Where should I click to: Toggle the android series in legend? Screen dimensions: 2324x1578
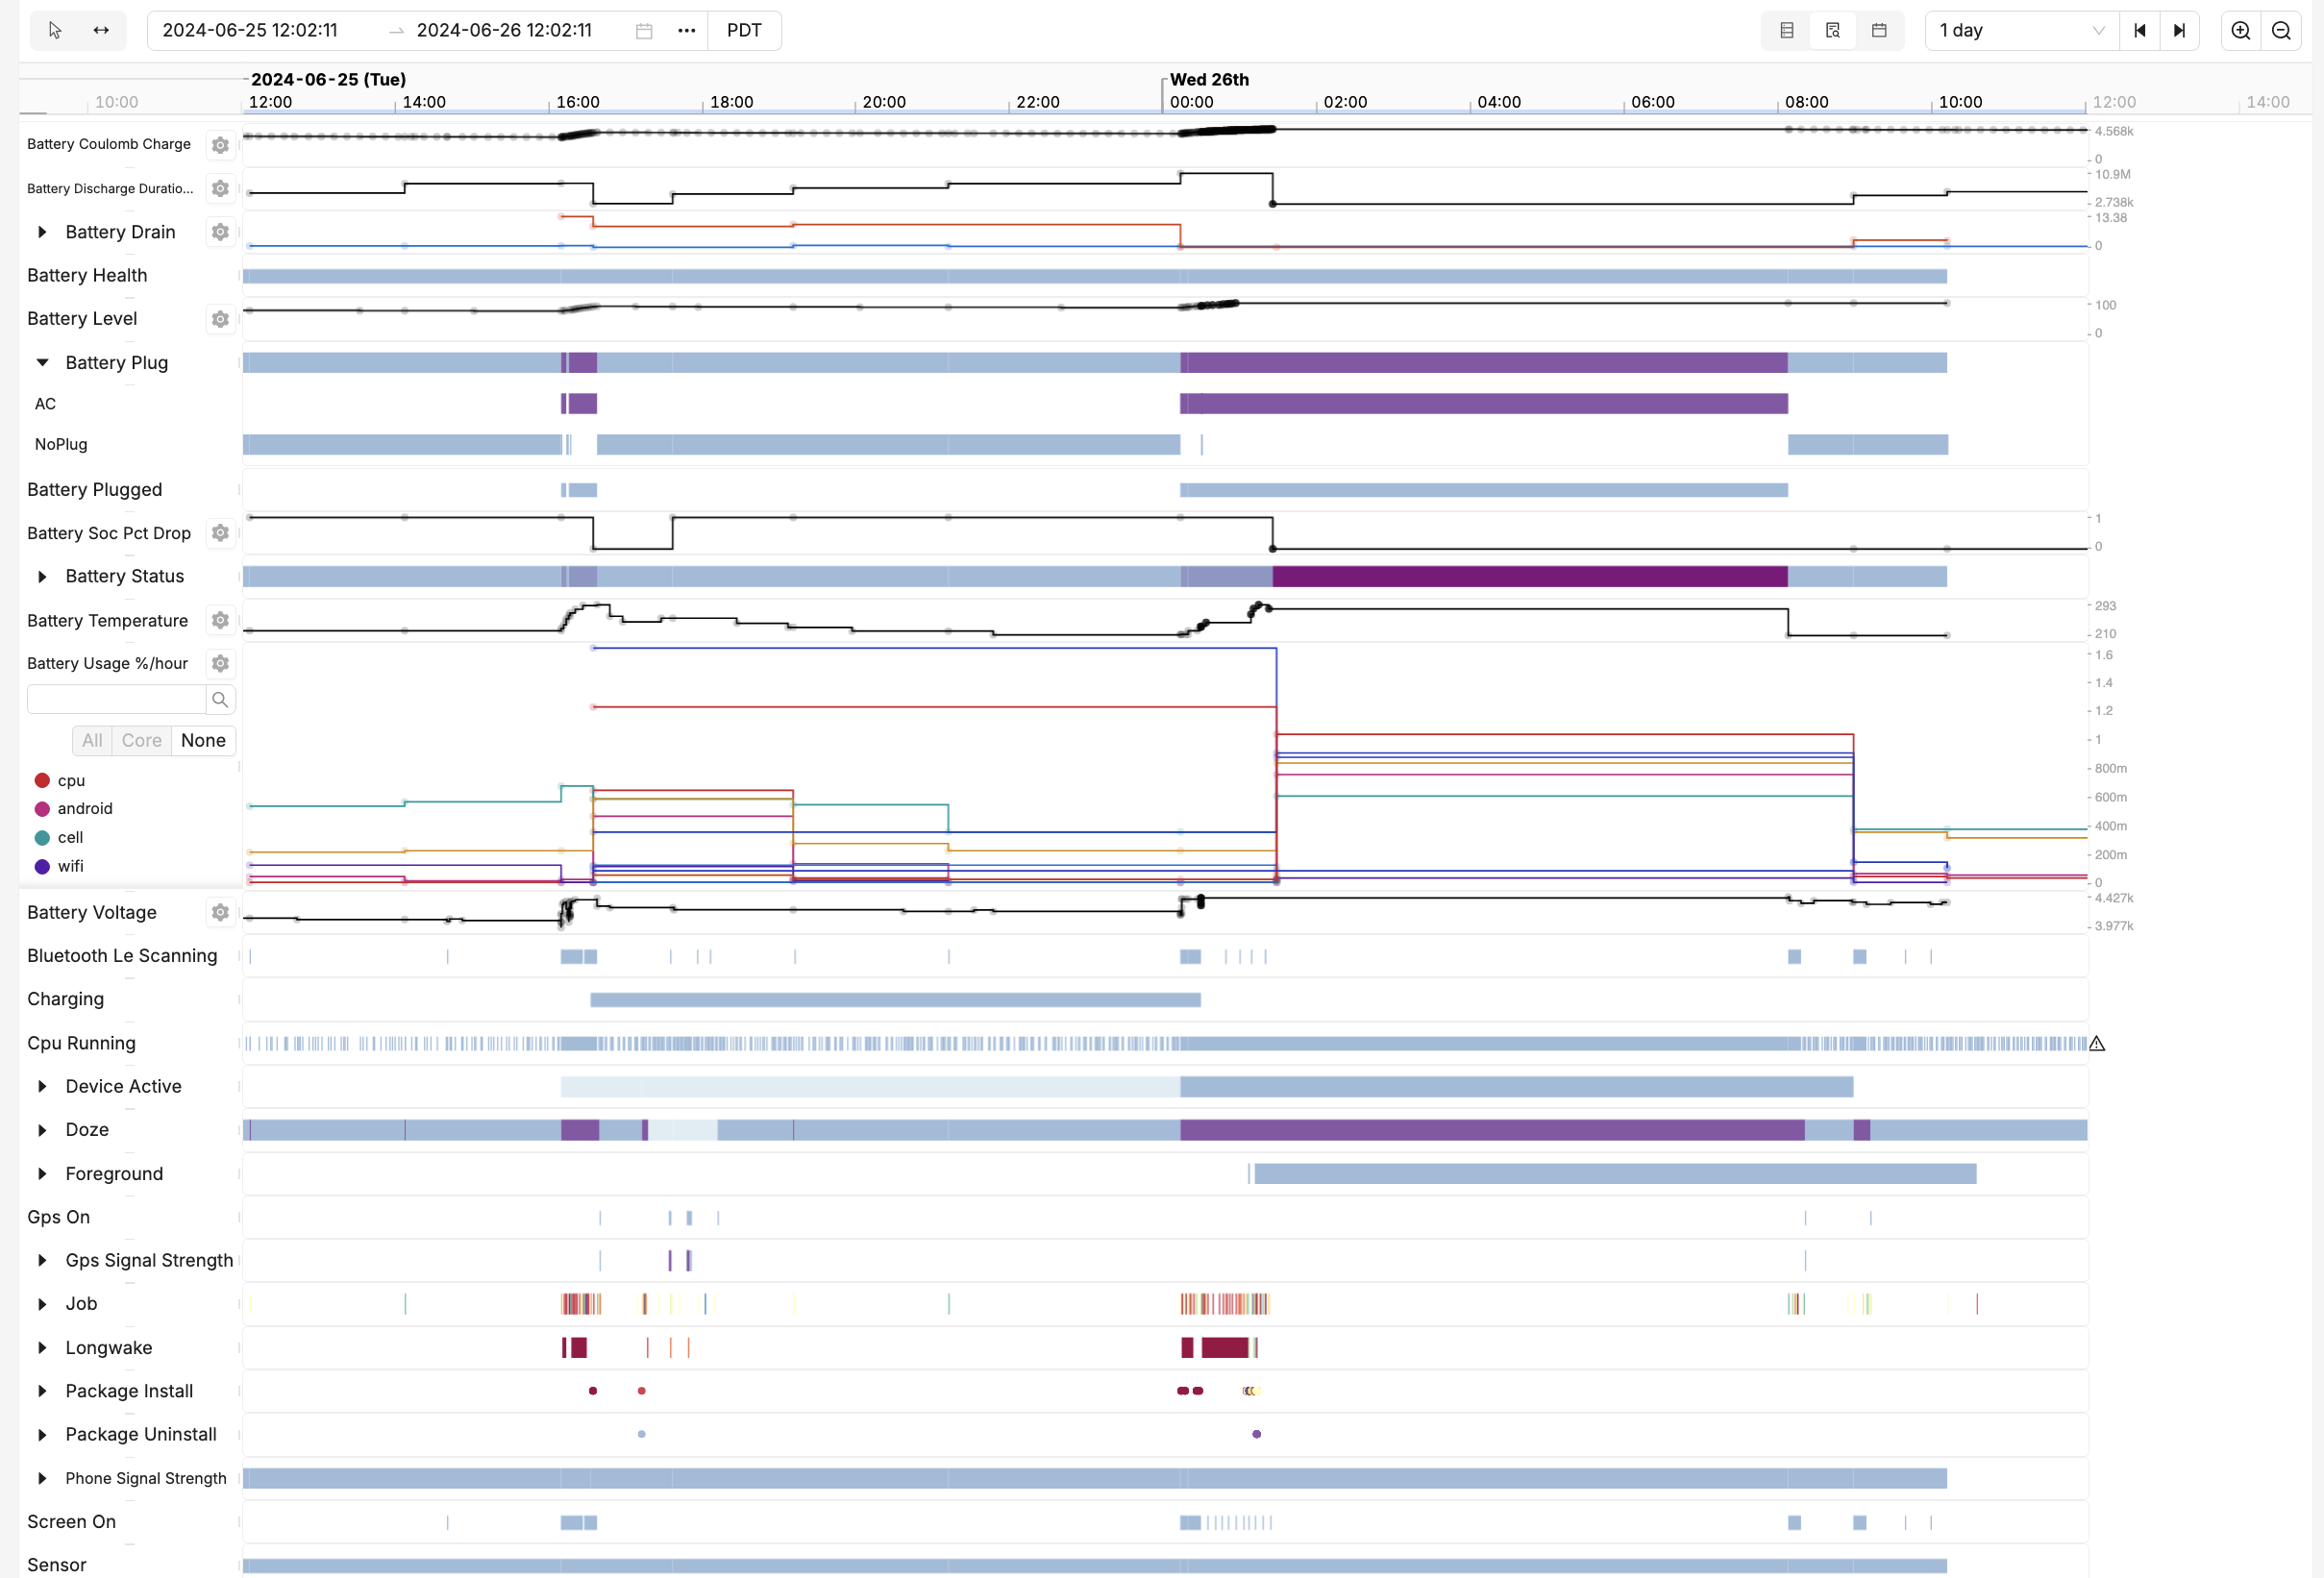click(74, 808)
